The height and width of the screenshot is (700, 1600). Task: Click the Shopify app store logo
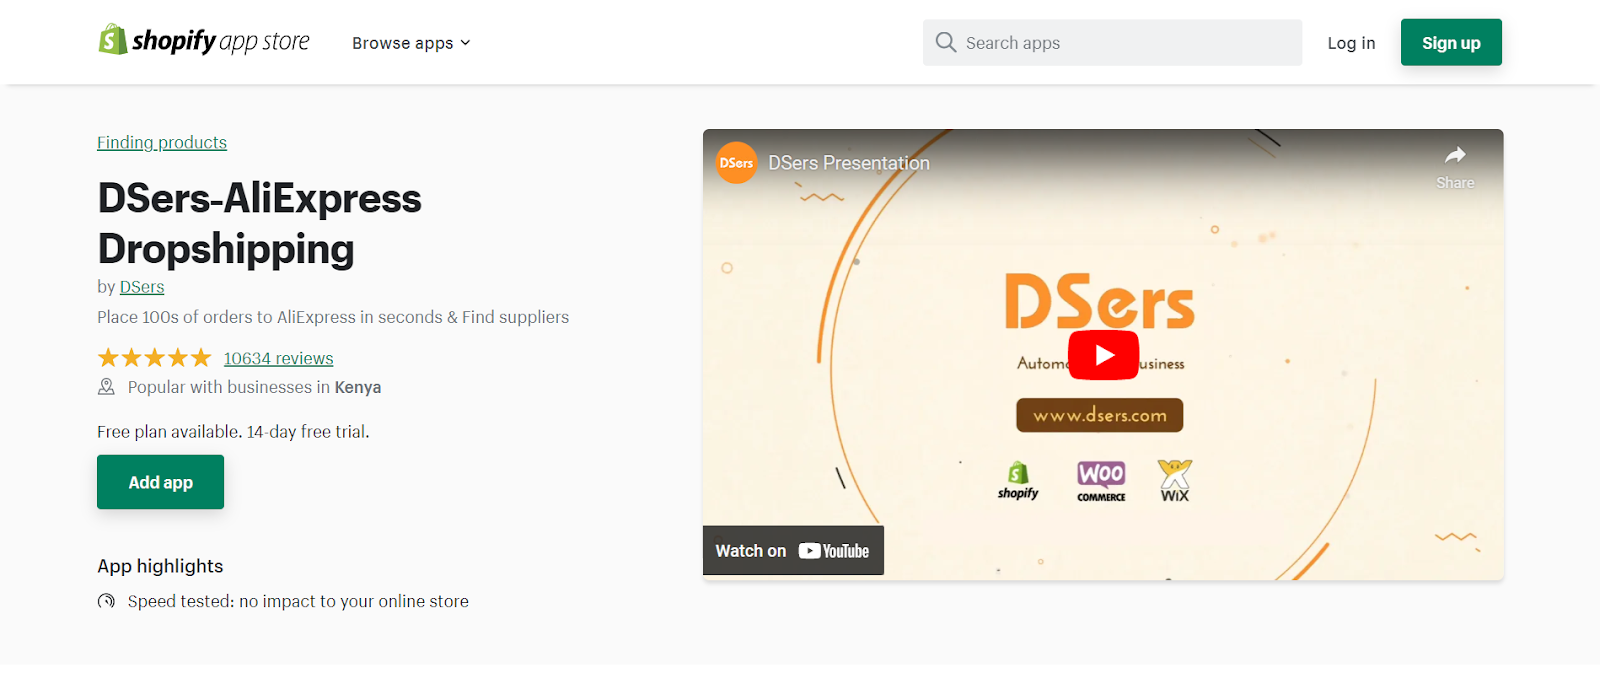pos(204,41)
